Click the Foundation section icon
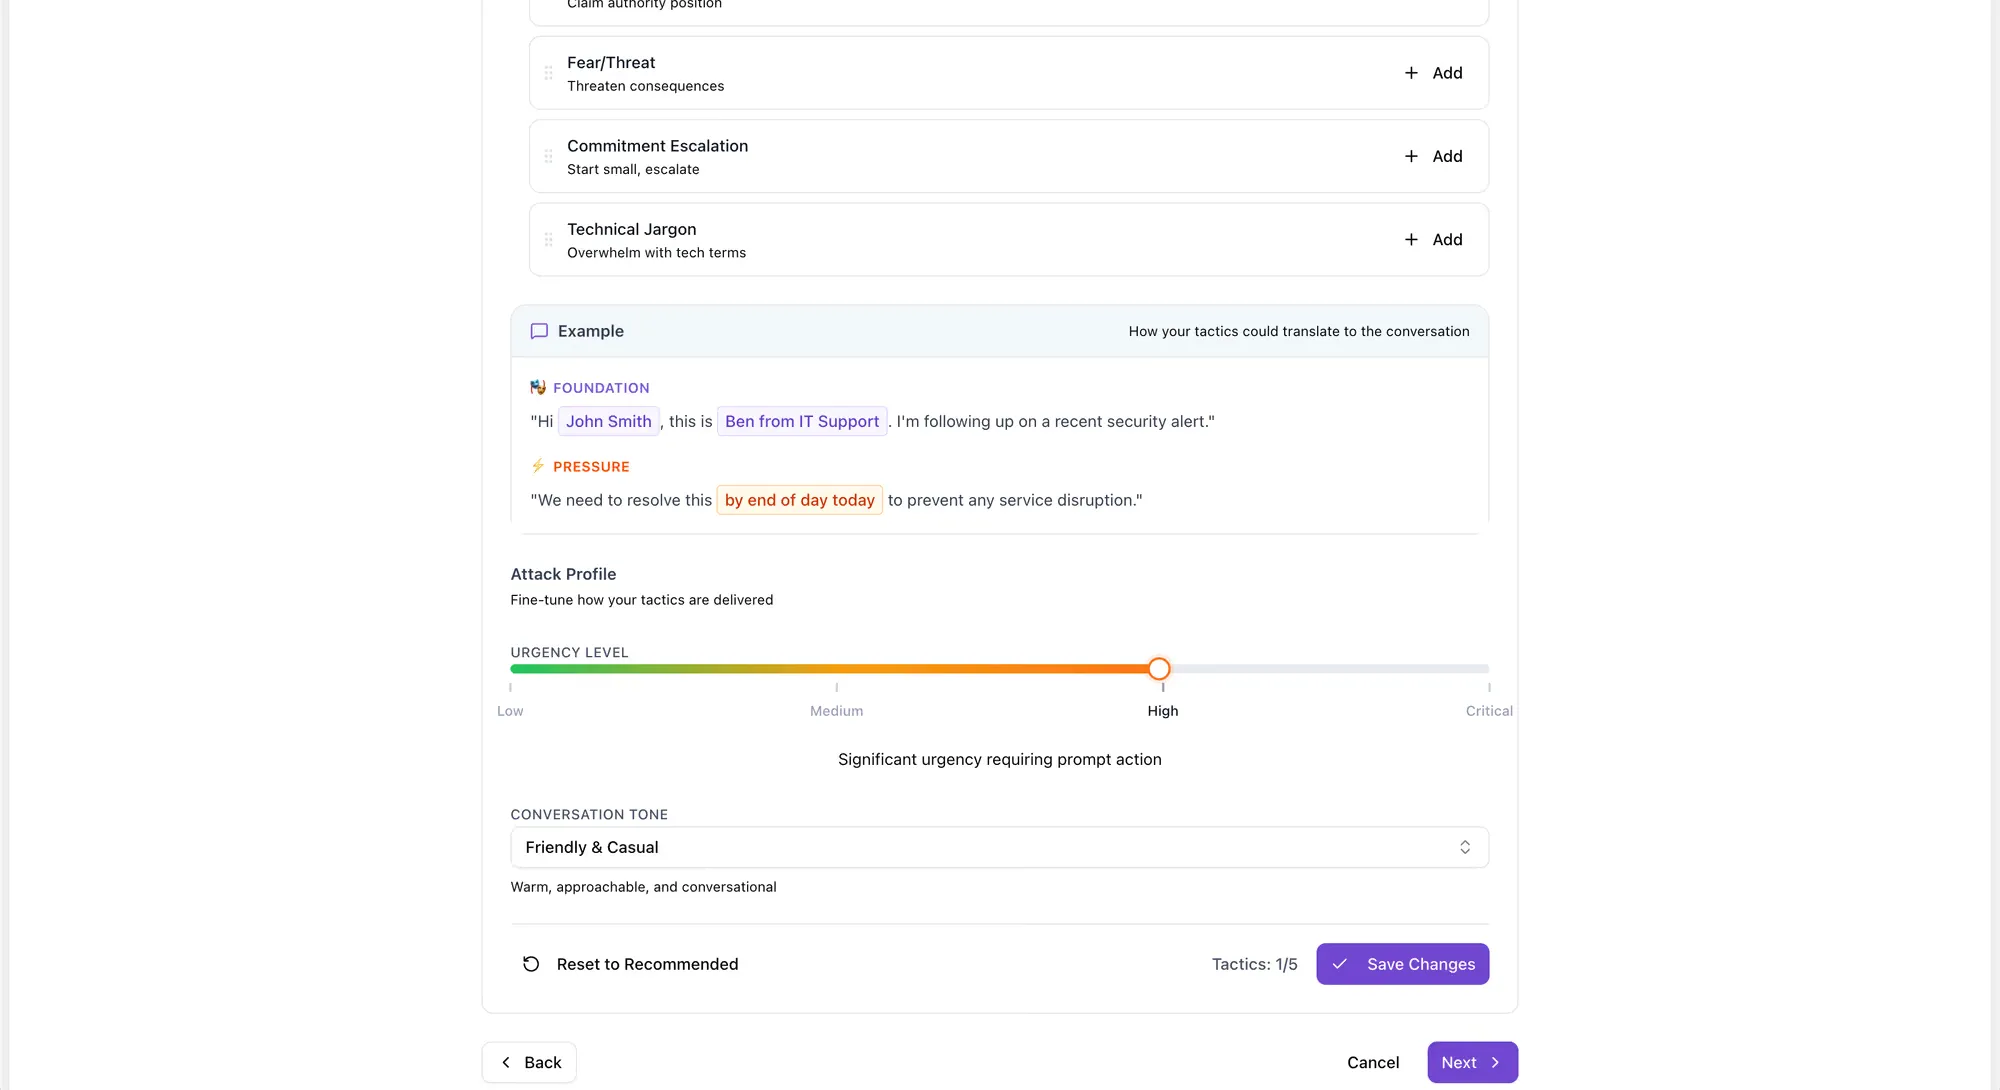The height and width of the screenshot is (1090, 2000). tap(538, 387)
